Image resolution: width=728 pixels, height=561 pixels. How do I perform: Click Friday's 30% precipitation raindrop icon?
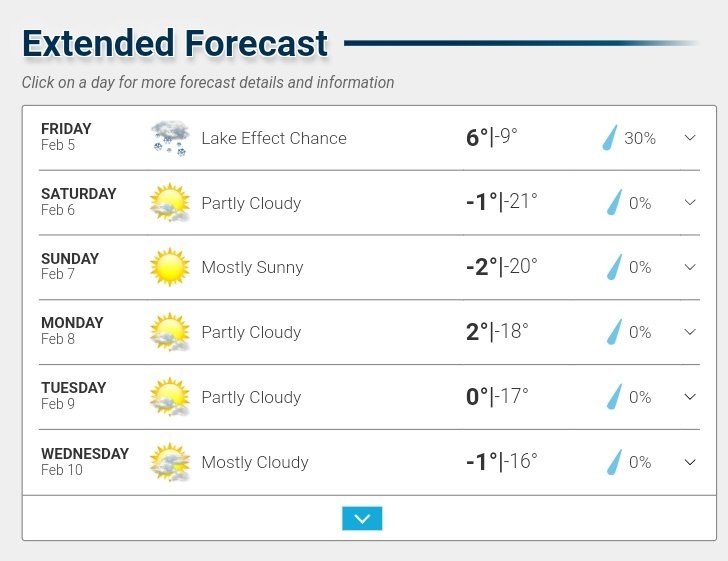click(x=610, y=137)
